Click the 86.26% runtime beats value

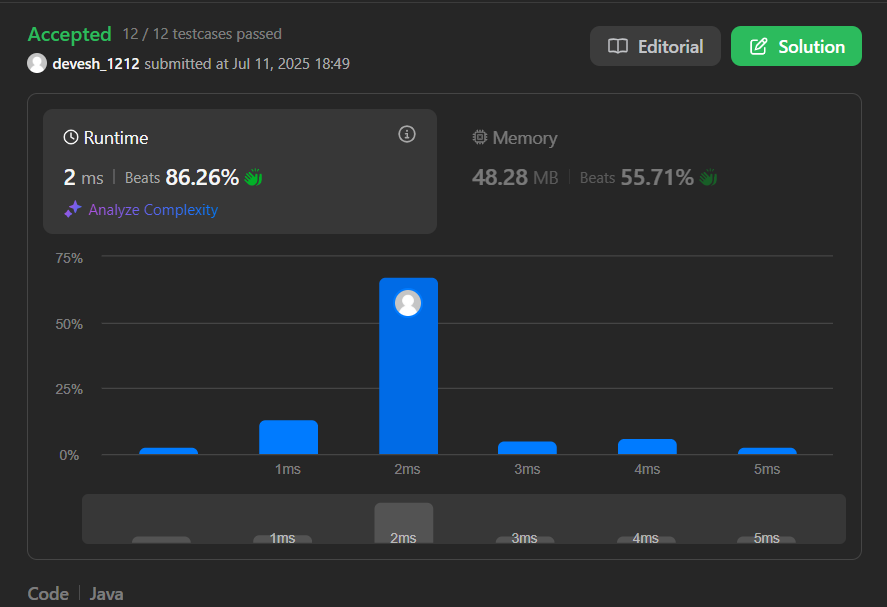click(202, 177)
